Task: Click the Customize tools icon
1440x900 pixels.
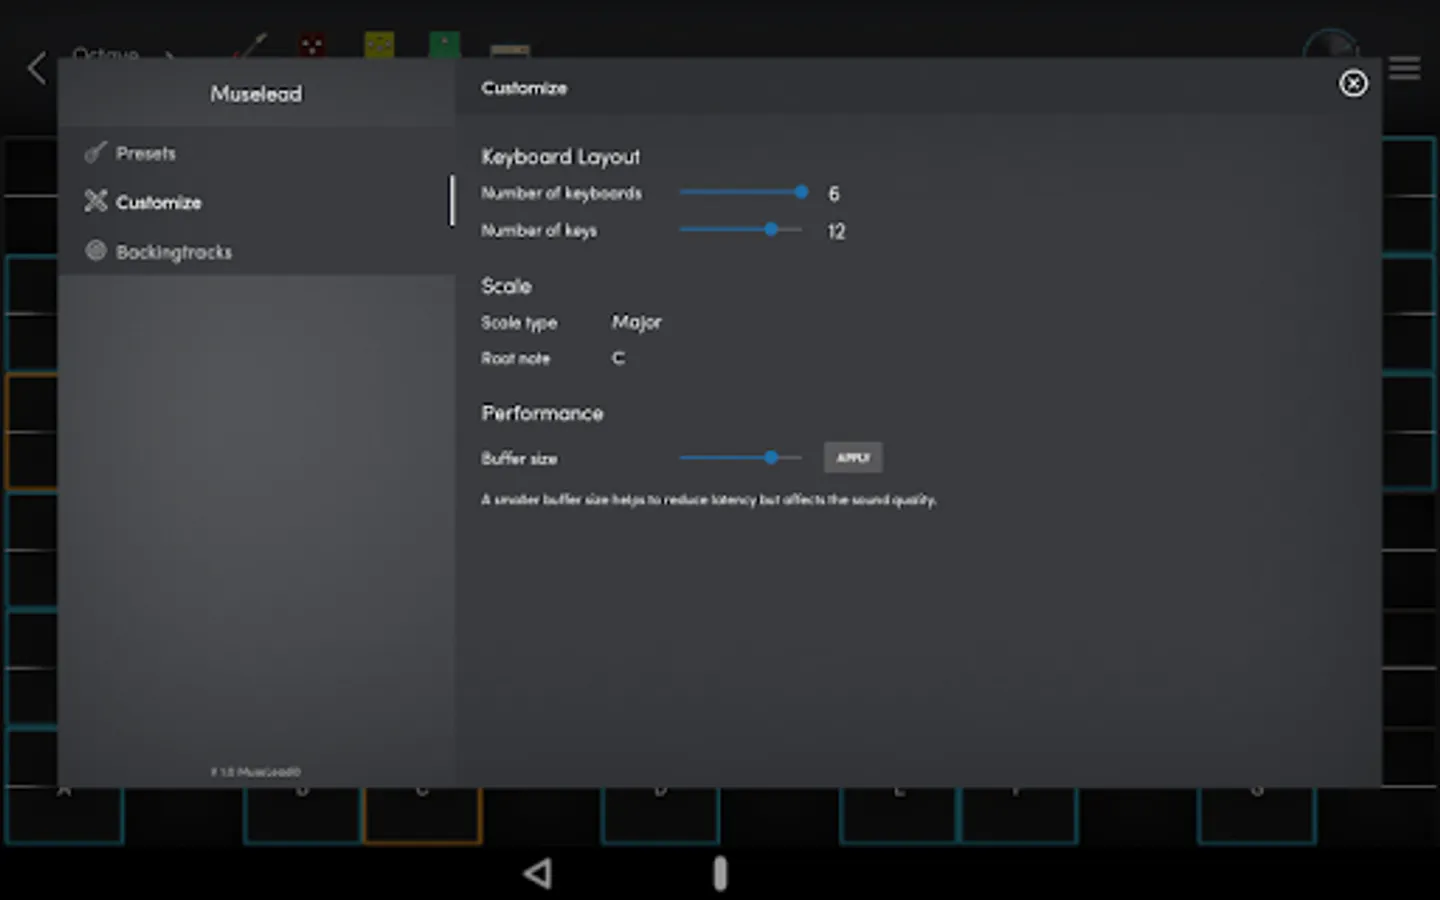Action: [x=95, y=201]
